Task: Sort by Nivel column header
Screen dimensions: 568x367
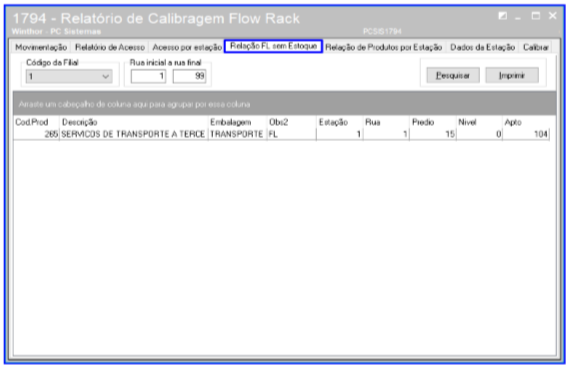Action: [479, 122]
